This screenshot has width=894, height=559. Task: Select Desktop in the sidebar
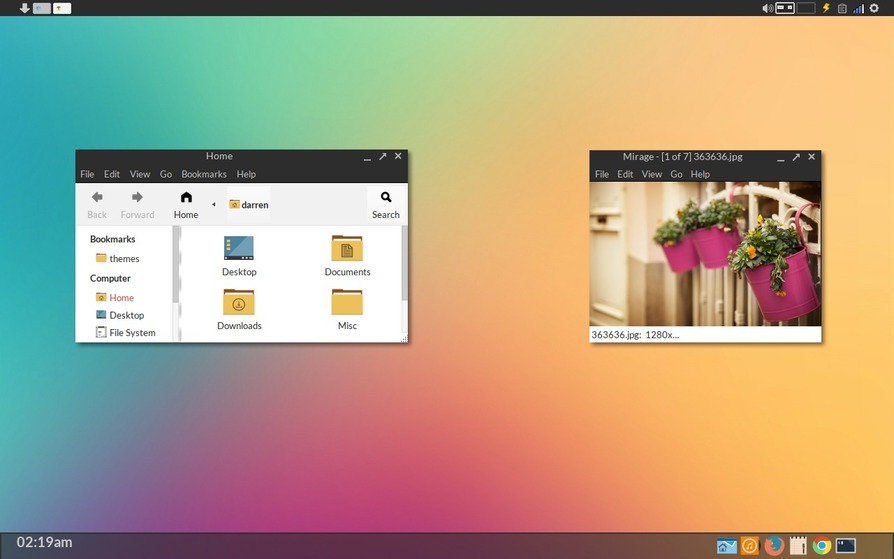pyautogui.click(x=120, y=315)
